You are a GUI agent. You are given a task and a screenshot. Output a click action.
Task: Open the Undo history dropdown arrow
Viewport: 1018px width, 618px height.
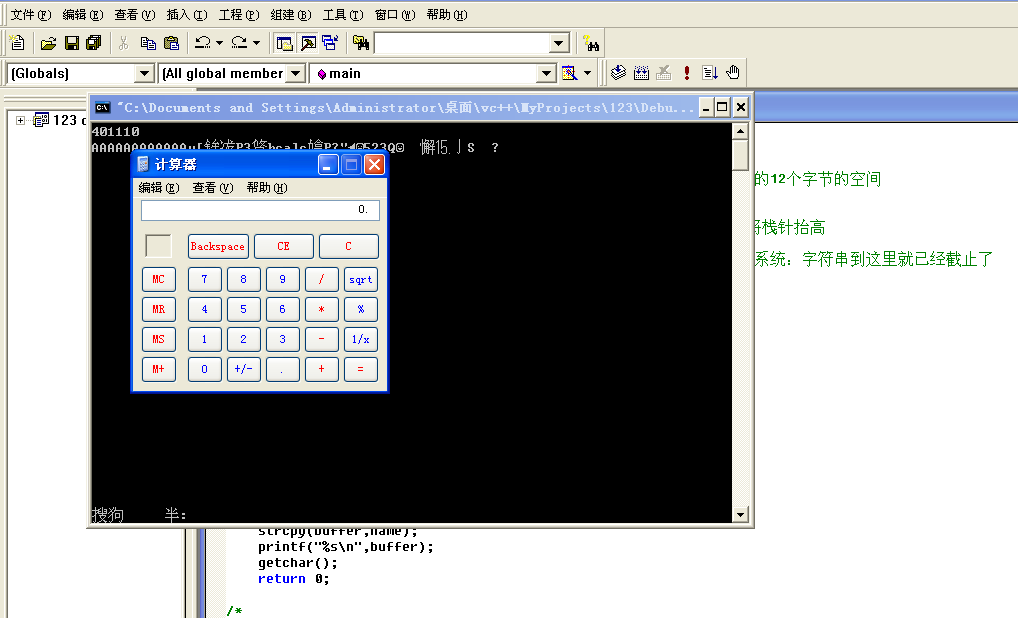click(x=219, y=43)
